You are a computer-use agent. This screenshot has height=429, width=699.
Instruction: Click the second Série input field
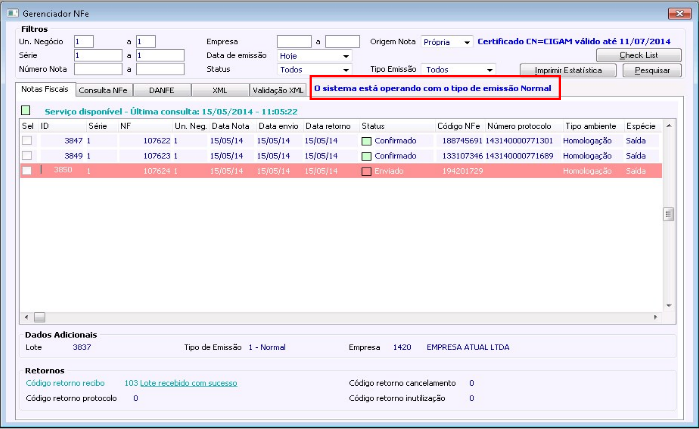(x=160, y=56)
